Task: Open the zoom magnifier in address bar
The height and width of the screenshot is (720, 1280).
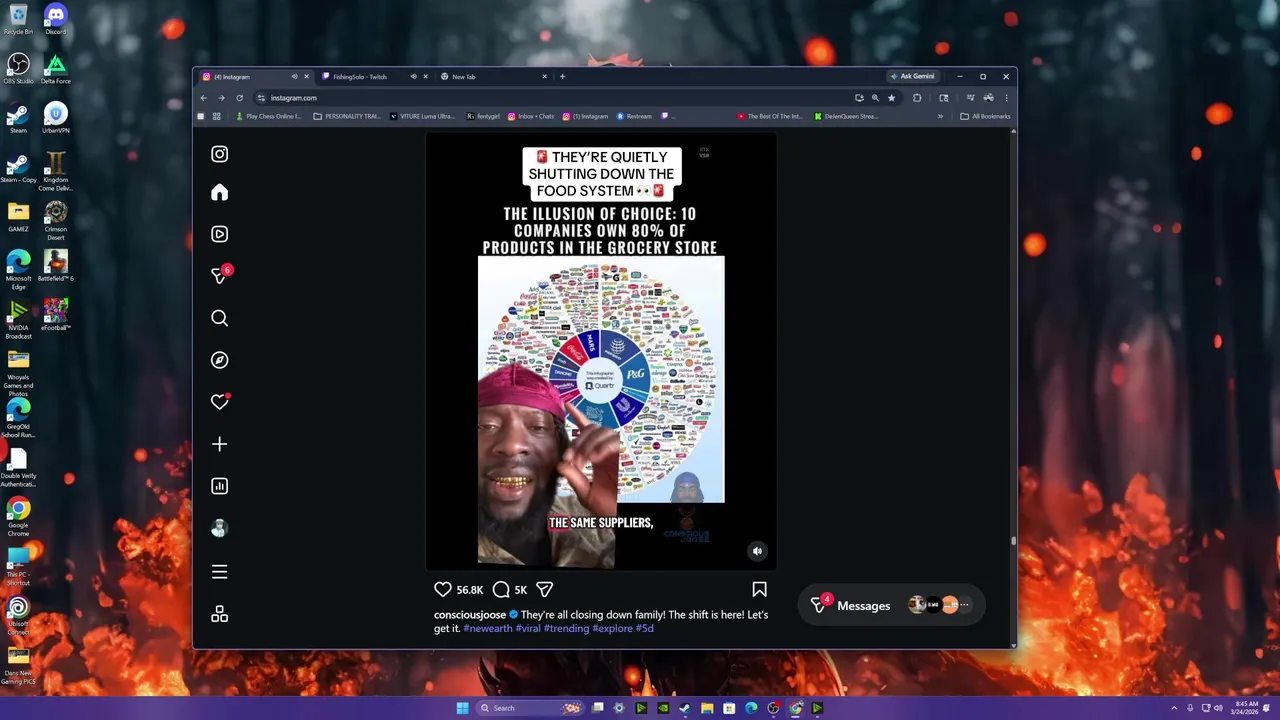Action: pyautogui.click(x=875, y=98)
